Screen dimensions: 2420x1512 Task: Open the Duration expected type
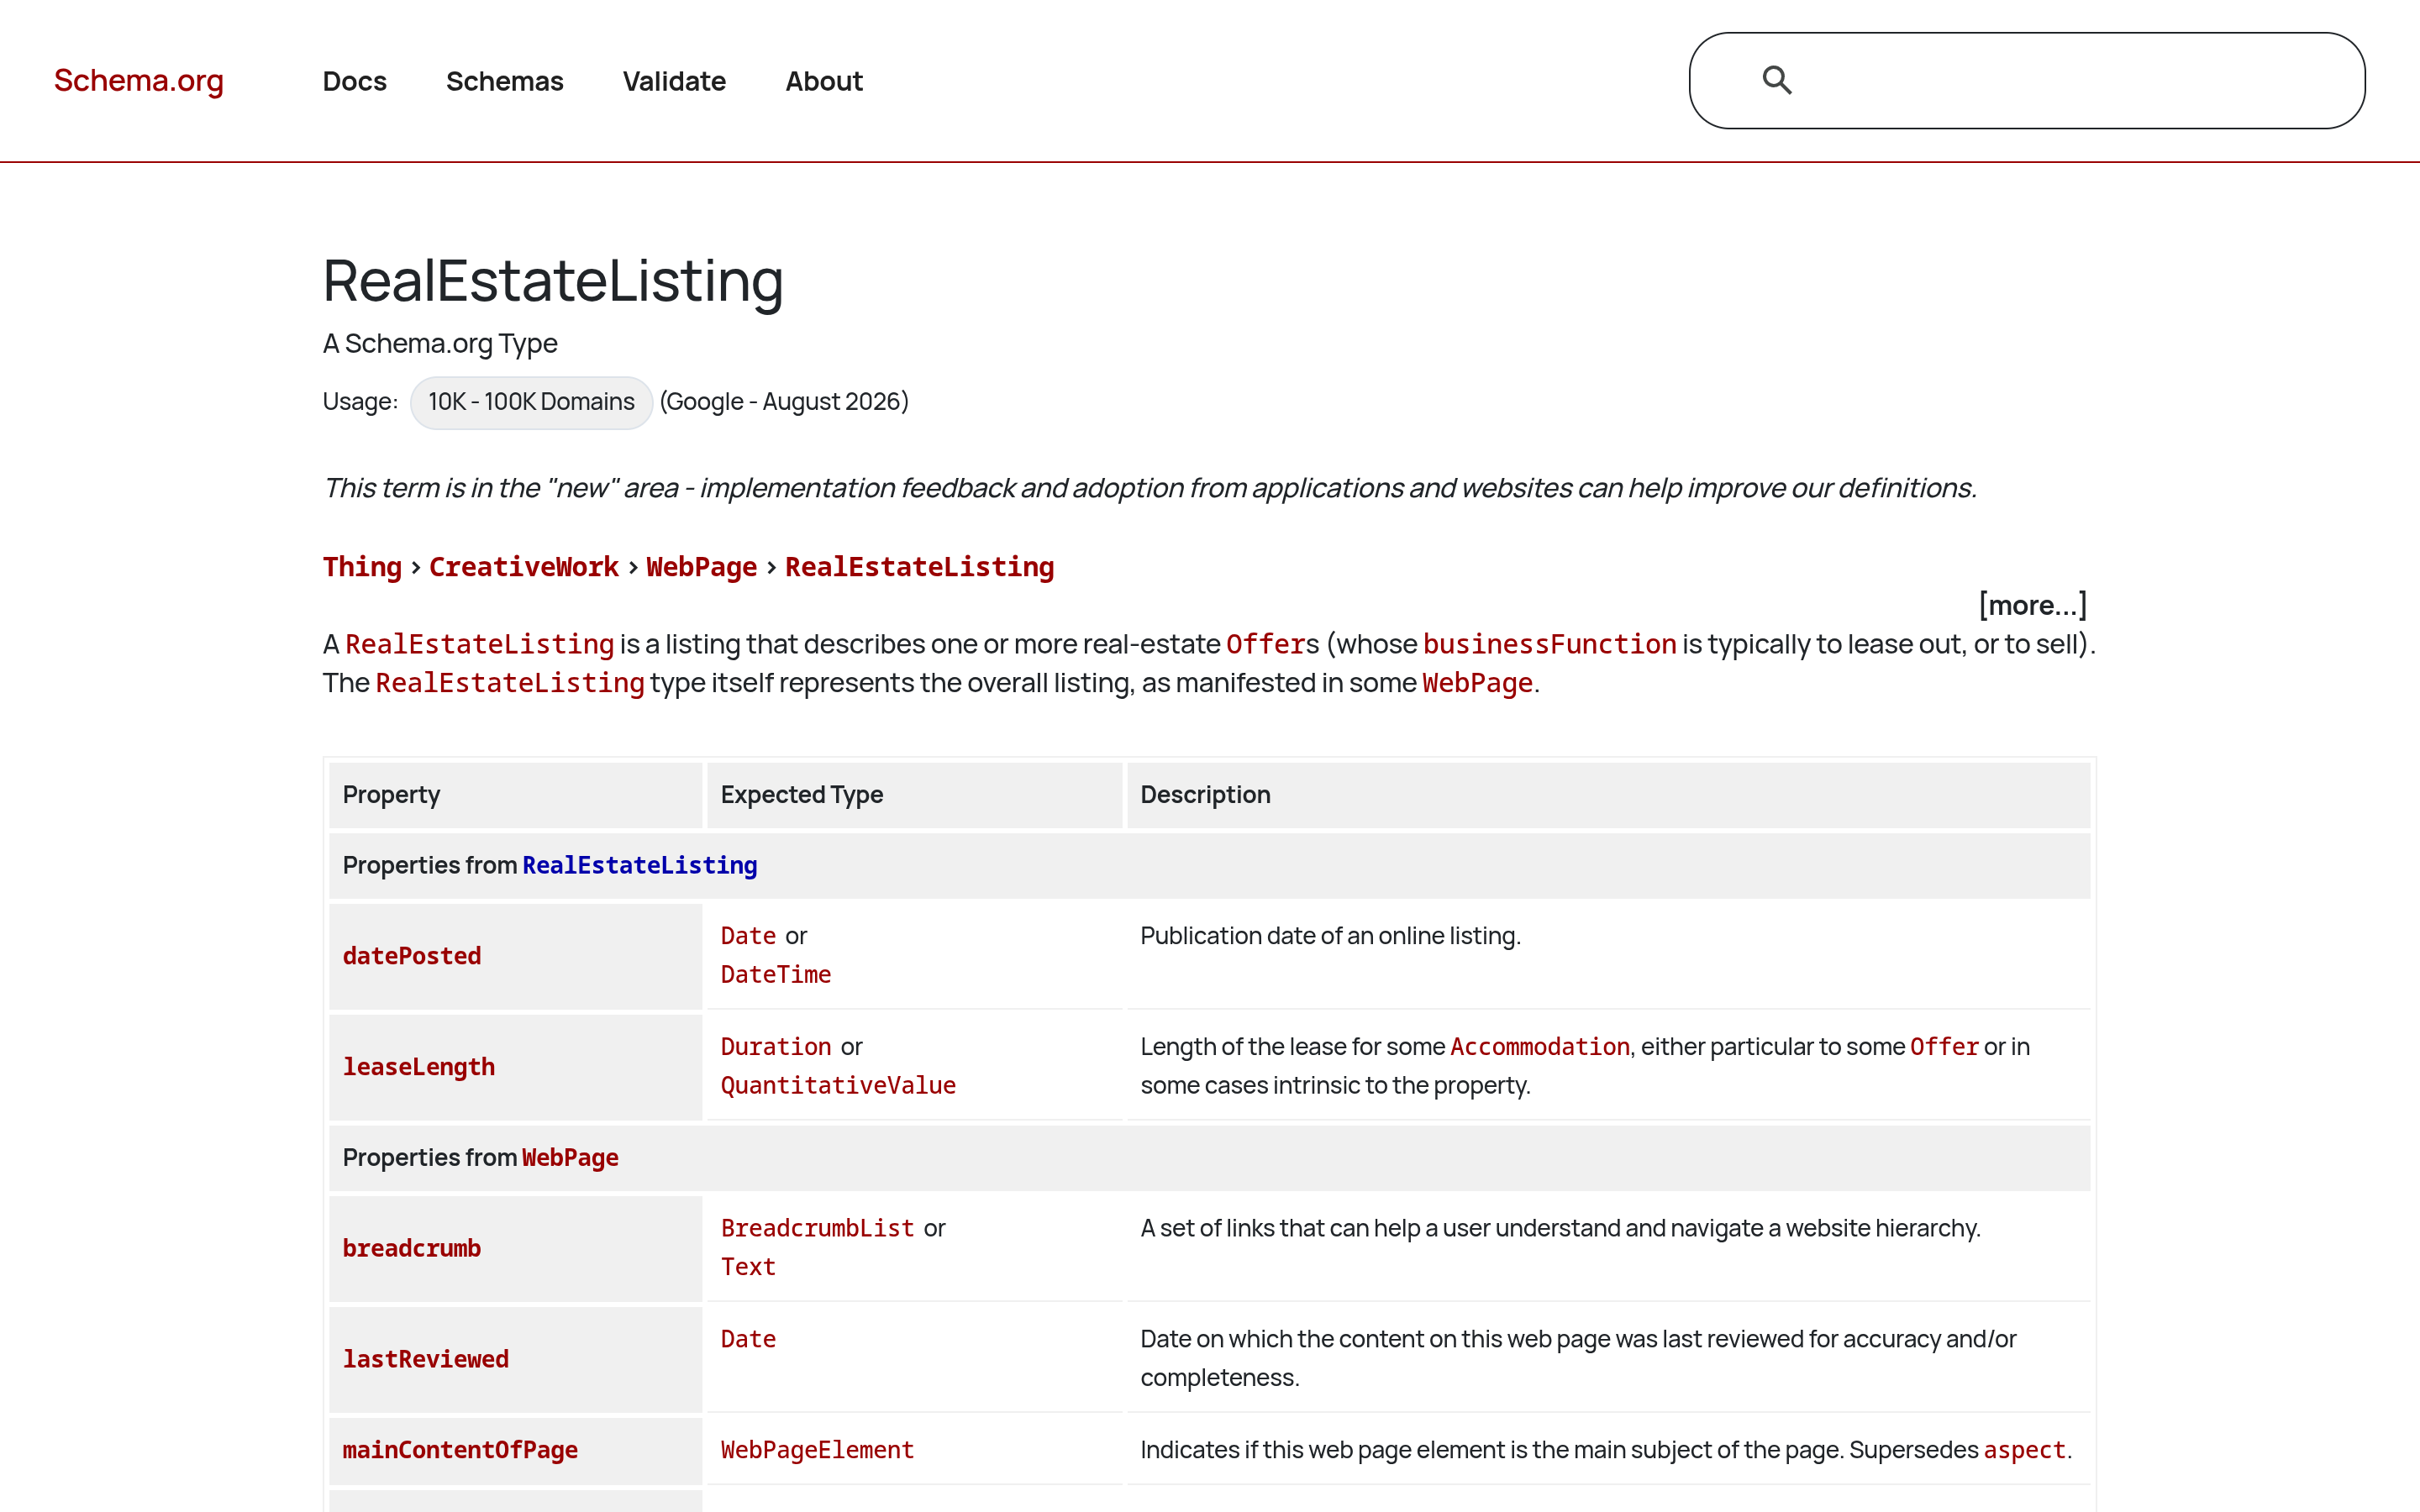click(776, 1047)
